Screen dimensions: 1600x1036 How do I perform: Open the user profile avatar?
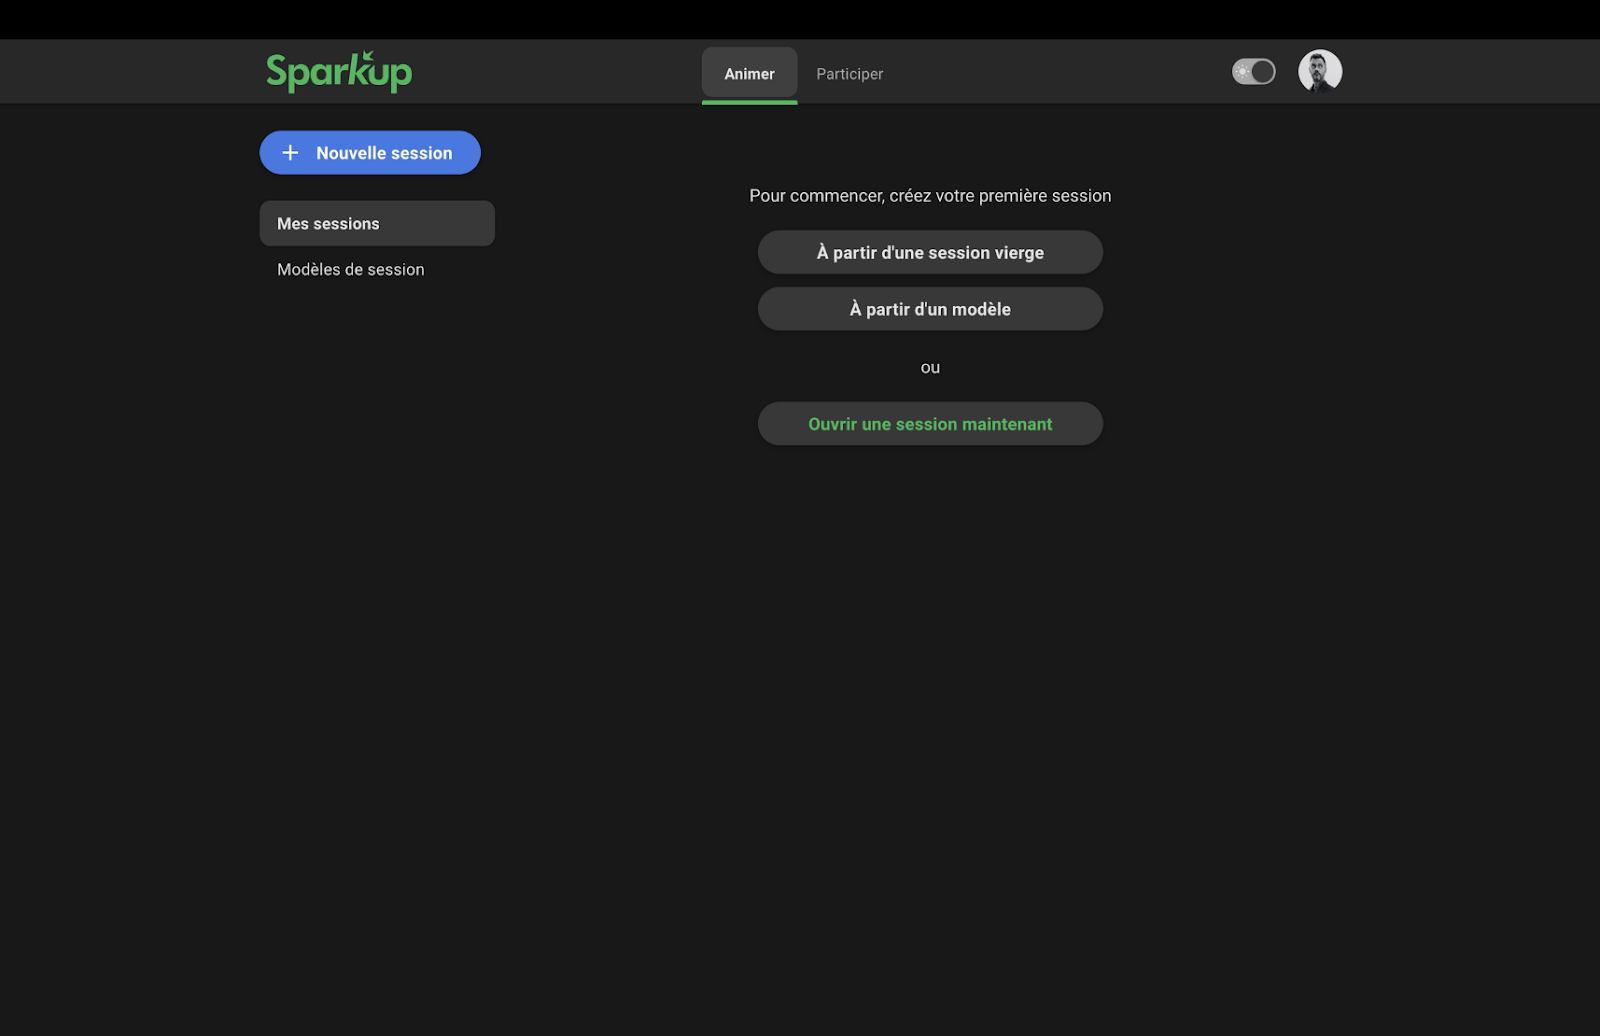coord(1319,72)
